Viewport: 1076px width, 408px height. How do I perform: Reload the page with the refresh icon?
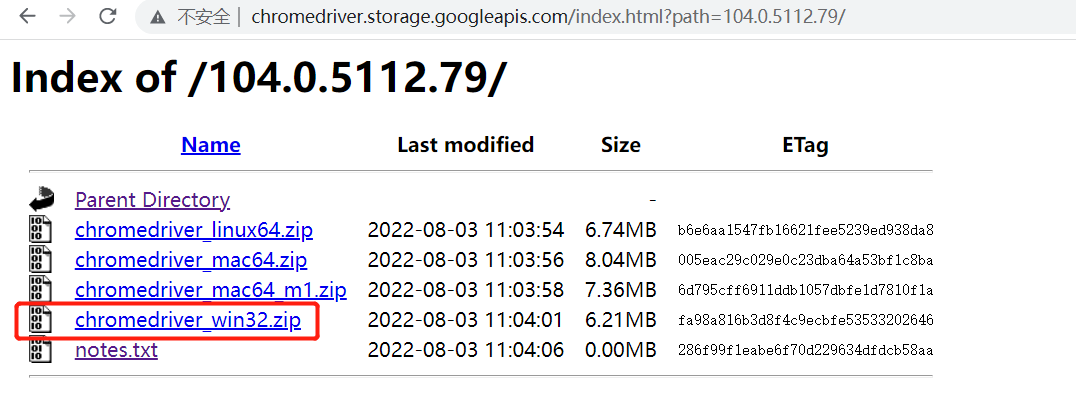(107, 17)
